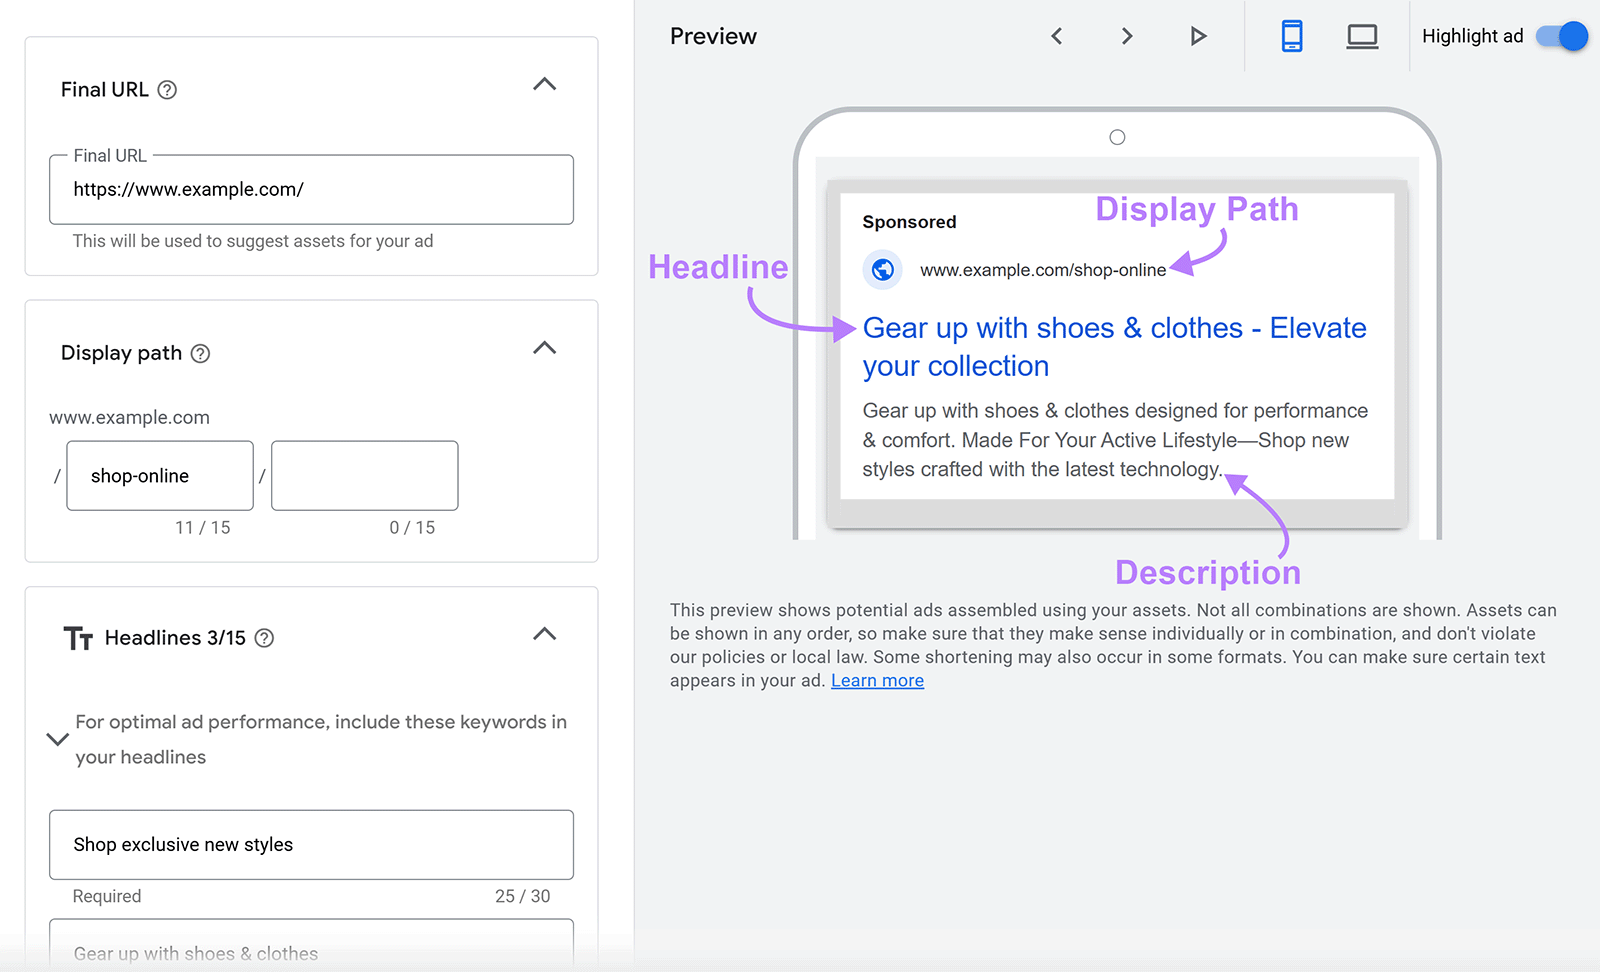Viewport: 1600px width, 972px height.
Task: Open the Learn more link
Action: pos(877,680)
